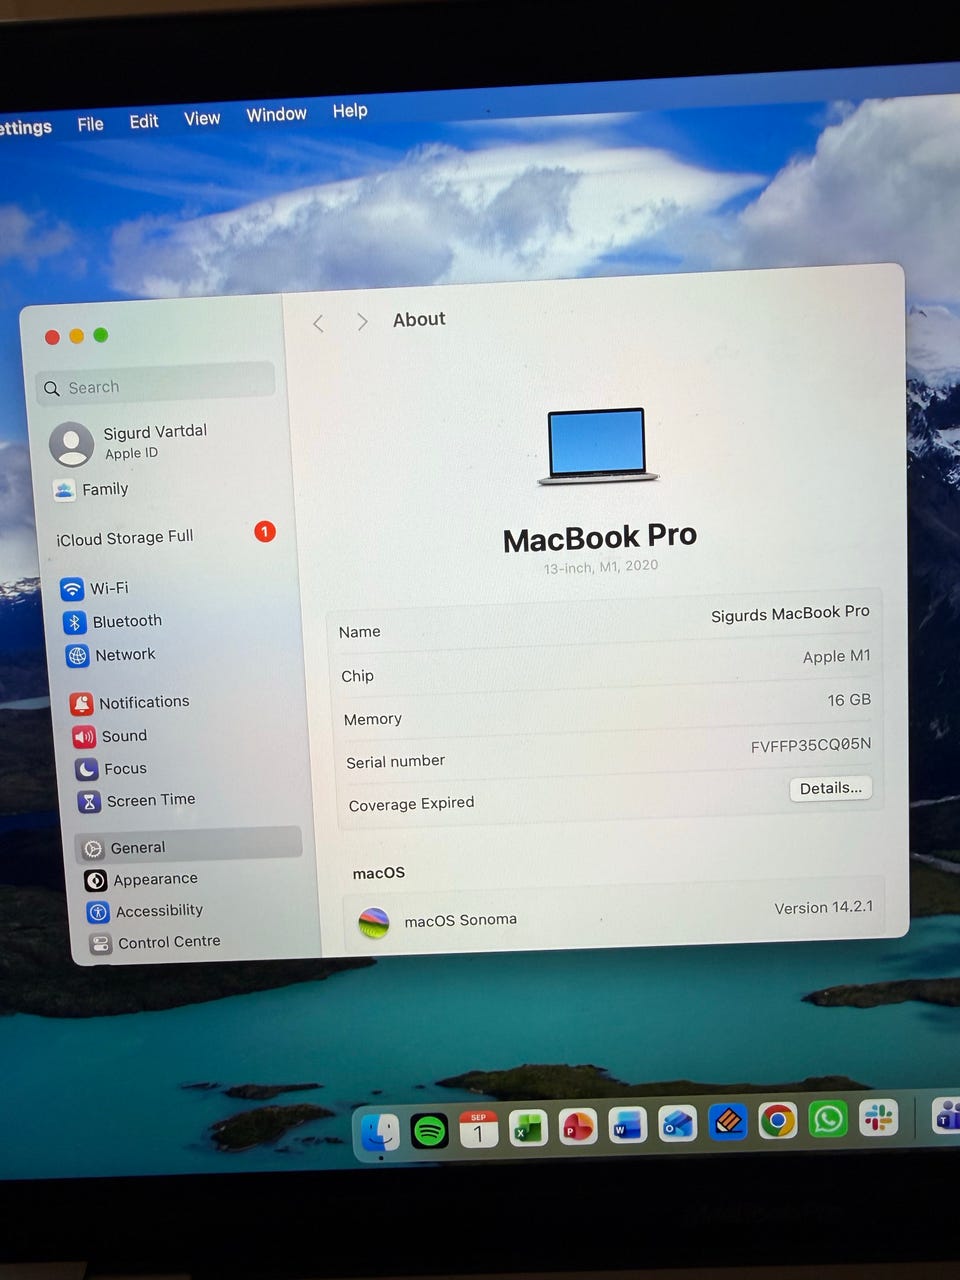Click the forward chevron beside About
This screenshot has height=1280, width=960.
[362, 321]
